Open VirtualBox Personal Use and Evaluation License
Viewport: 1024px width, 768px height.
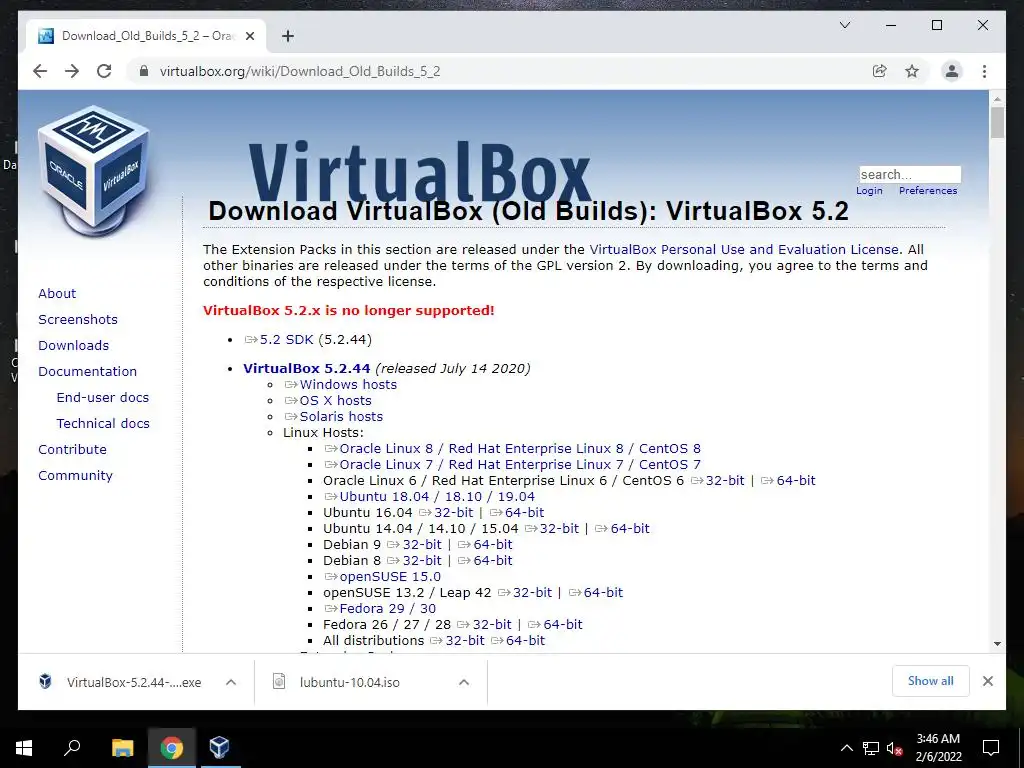pyautogui.click(x=744, y=249)
